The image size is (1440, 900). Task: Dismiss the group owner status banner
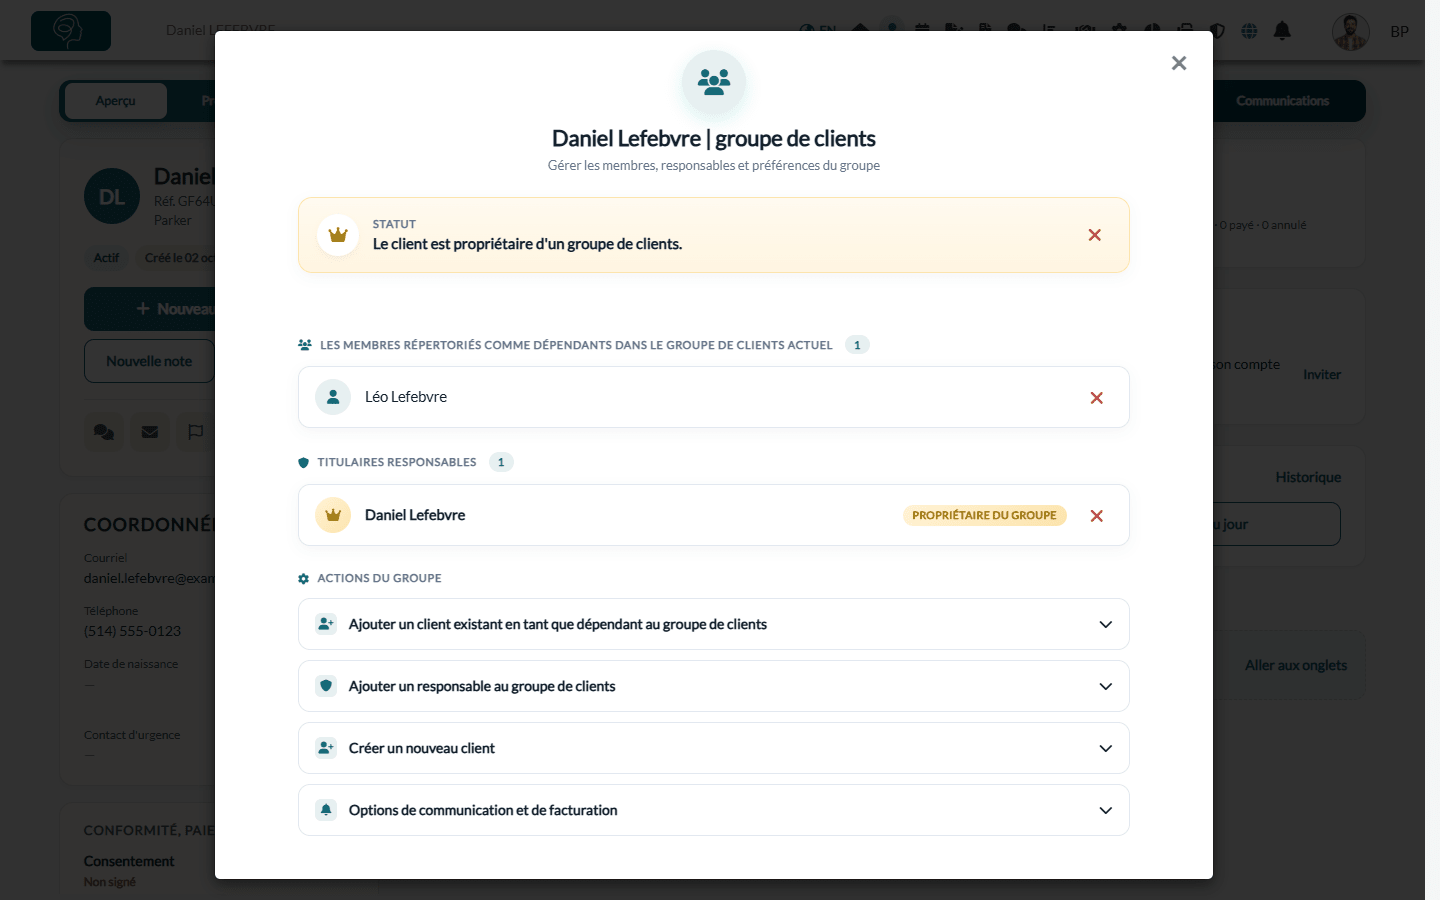[x=1095, y=235]
